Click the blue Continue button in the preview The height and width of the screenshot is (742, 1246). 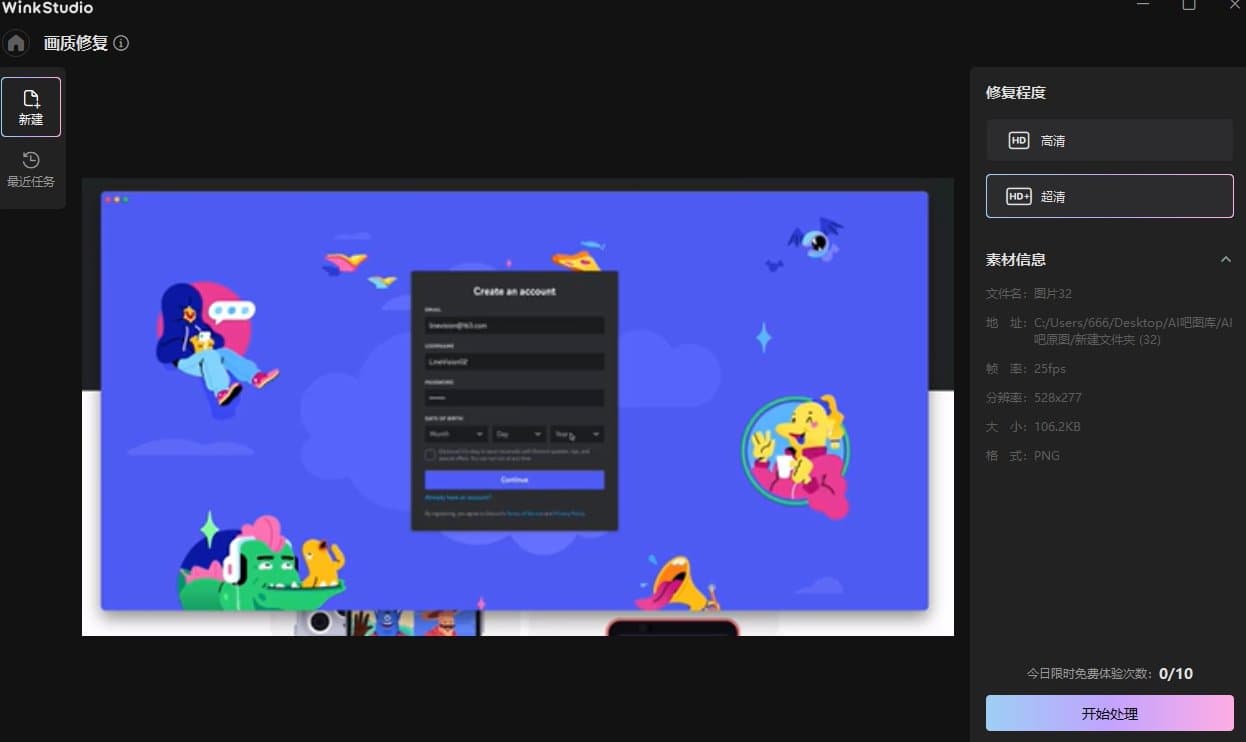point(514,480)
